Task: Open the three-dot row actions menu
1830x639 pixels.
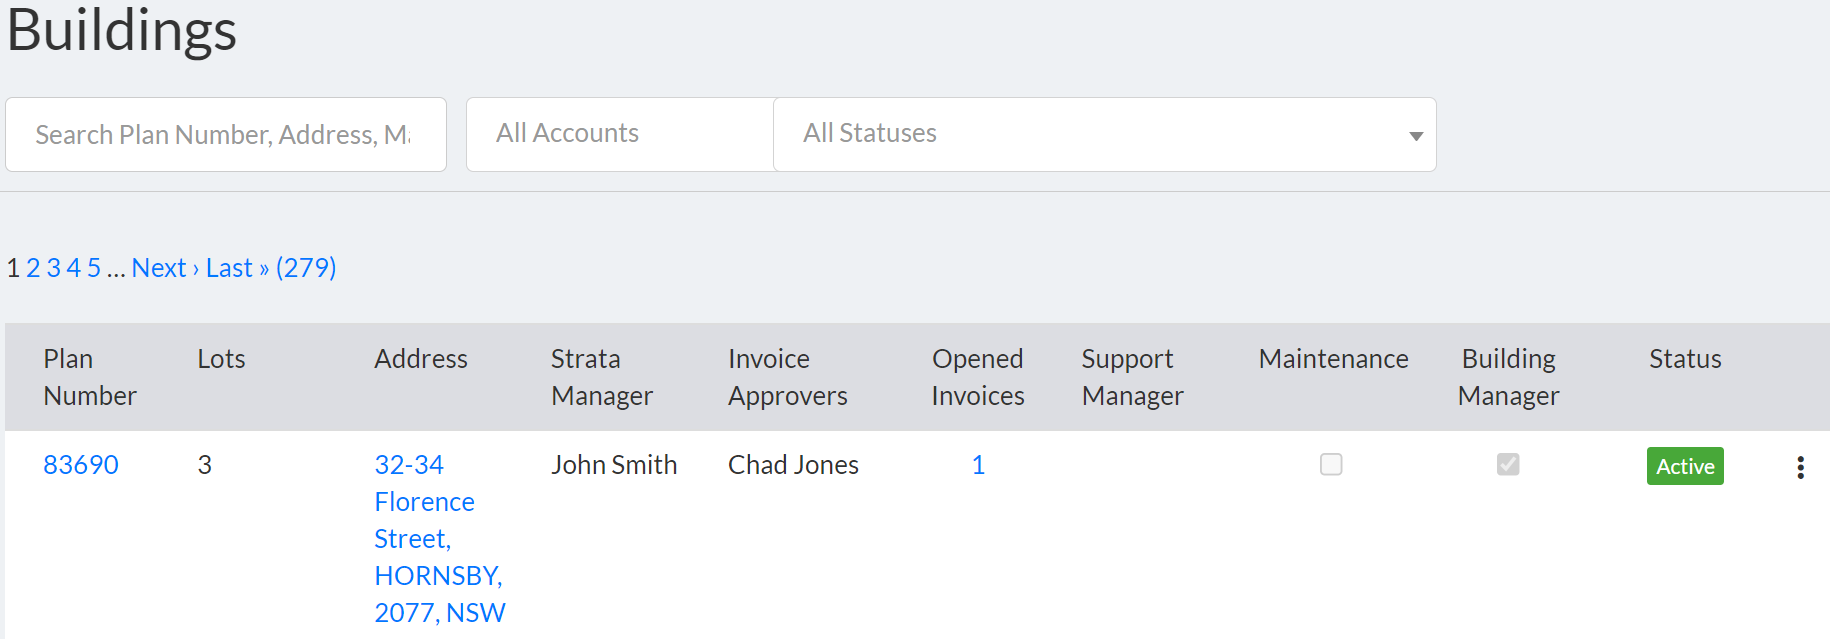Action: click(x=1800, y=467)
